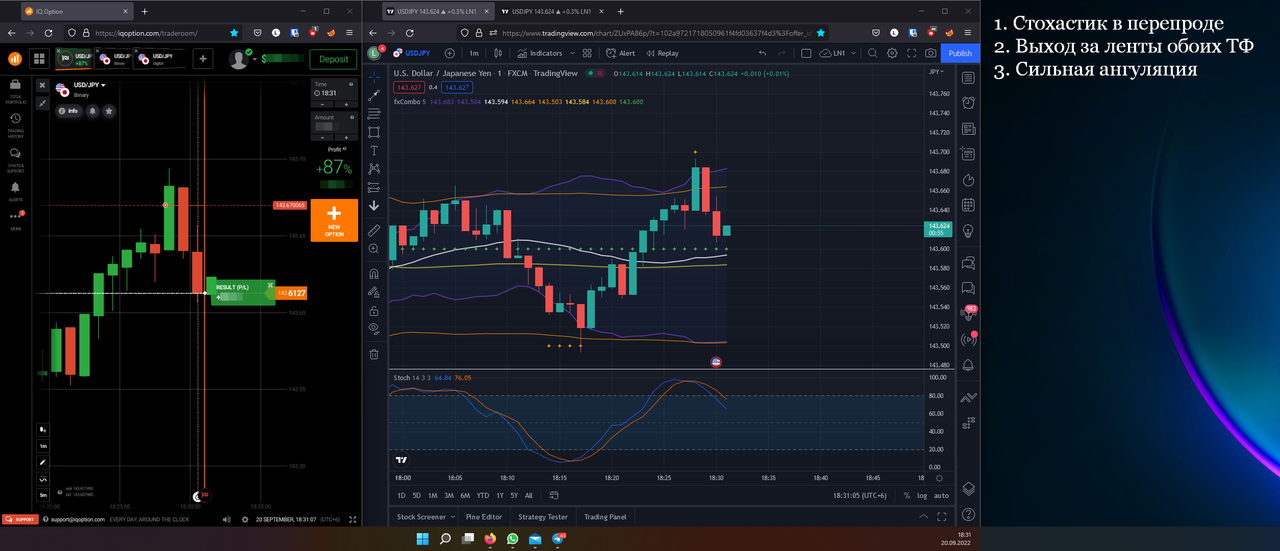Click the Deposit button
This screenshot has height=551, width=1280.
pyautogui.click(x=334, y=59)
